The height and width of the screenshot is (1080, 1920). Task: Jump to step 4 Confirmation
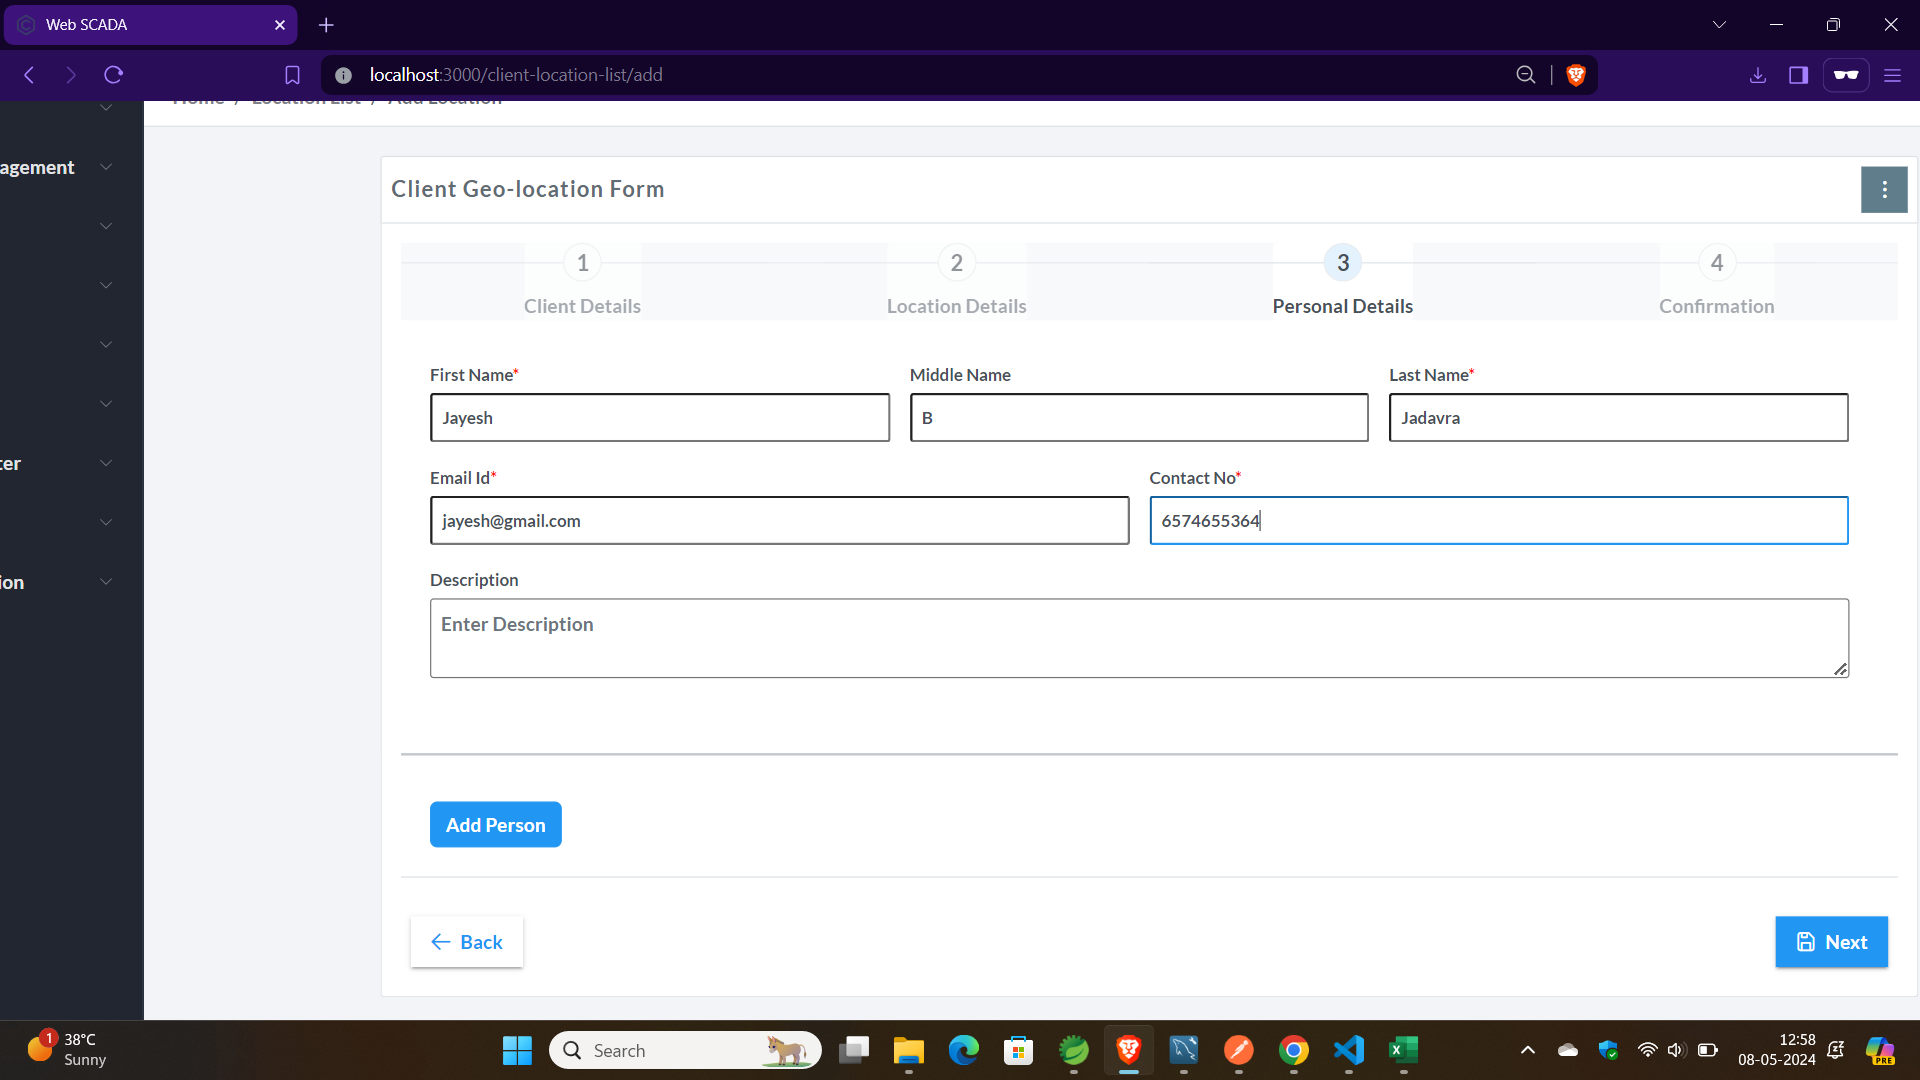(1716, 263)
